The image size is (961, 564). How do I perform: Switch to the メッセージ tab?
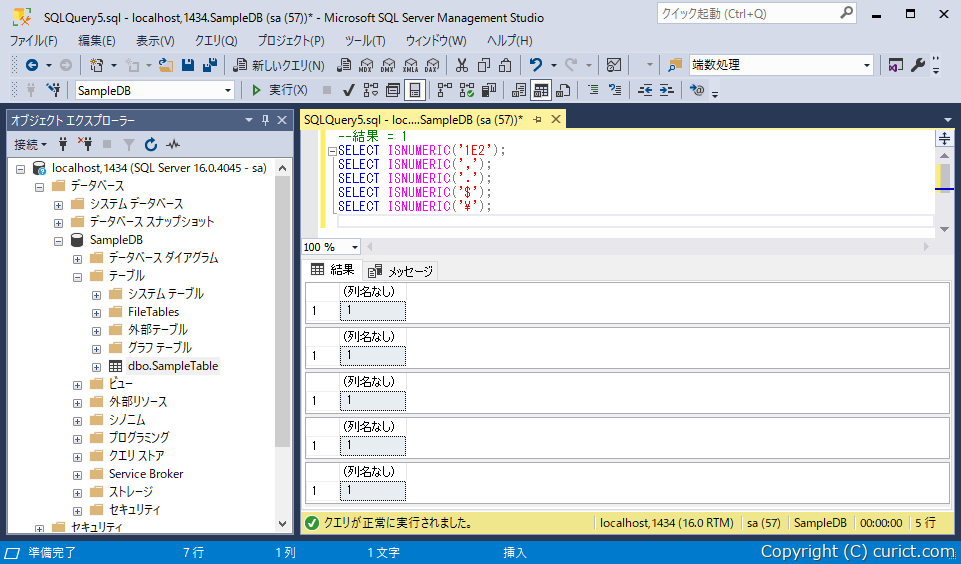pyautogui.click(x=401, y=271)
